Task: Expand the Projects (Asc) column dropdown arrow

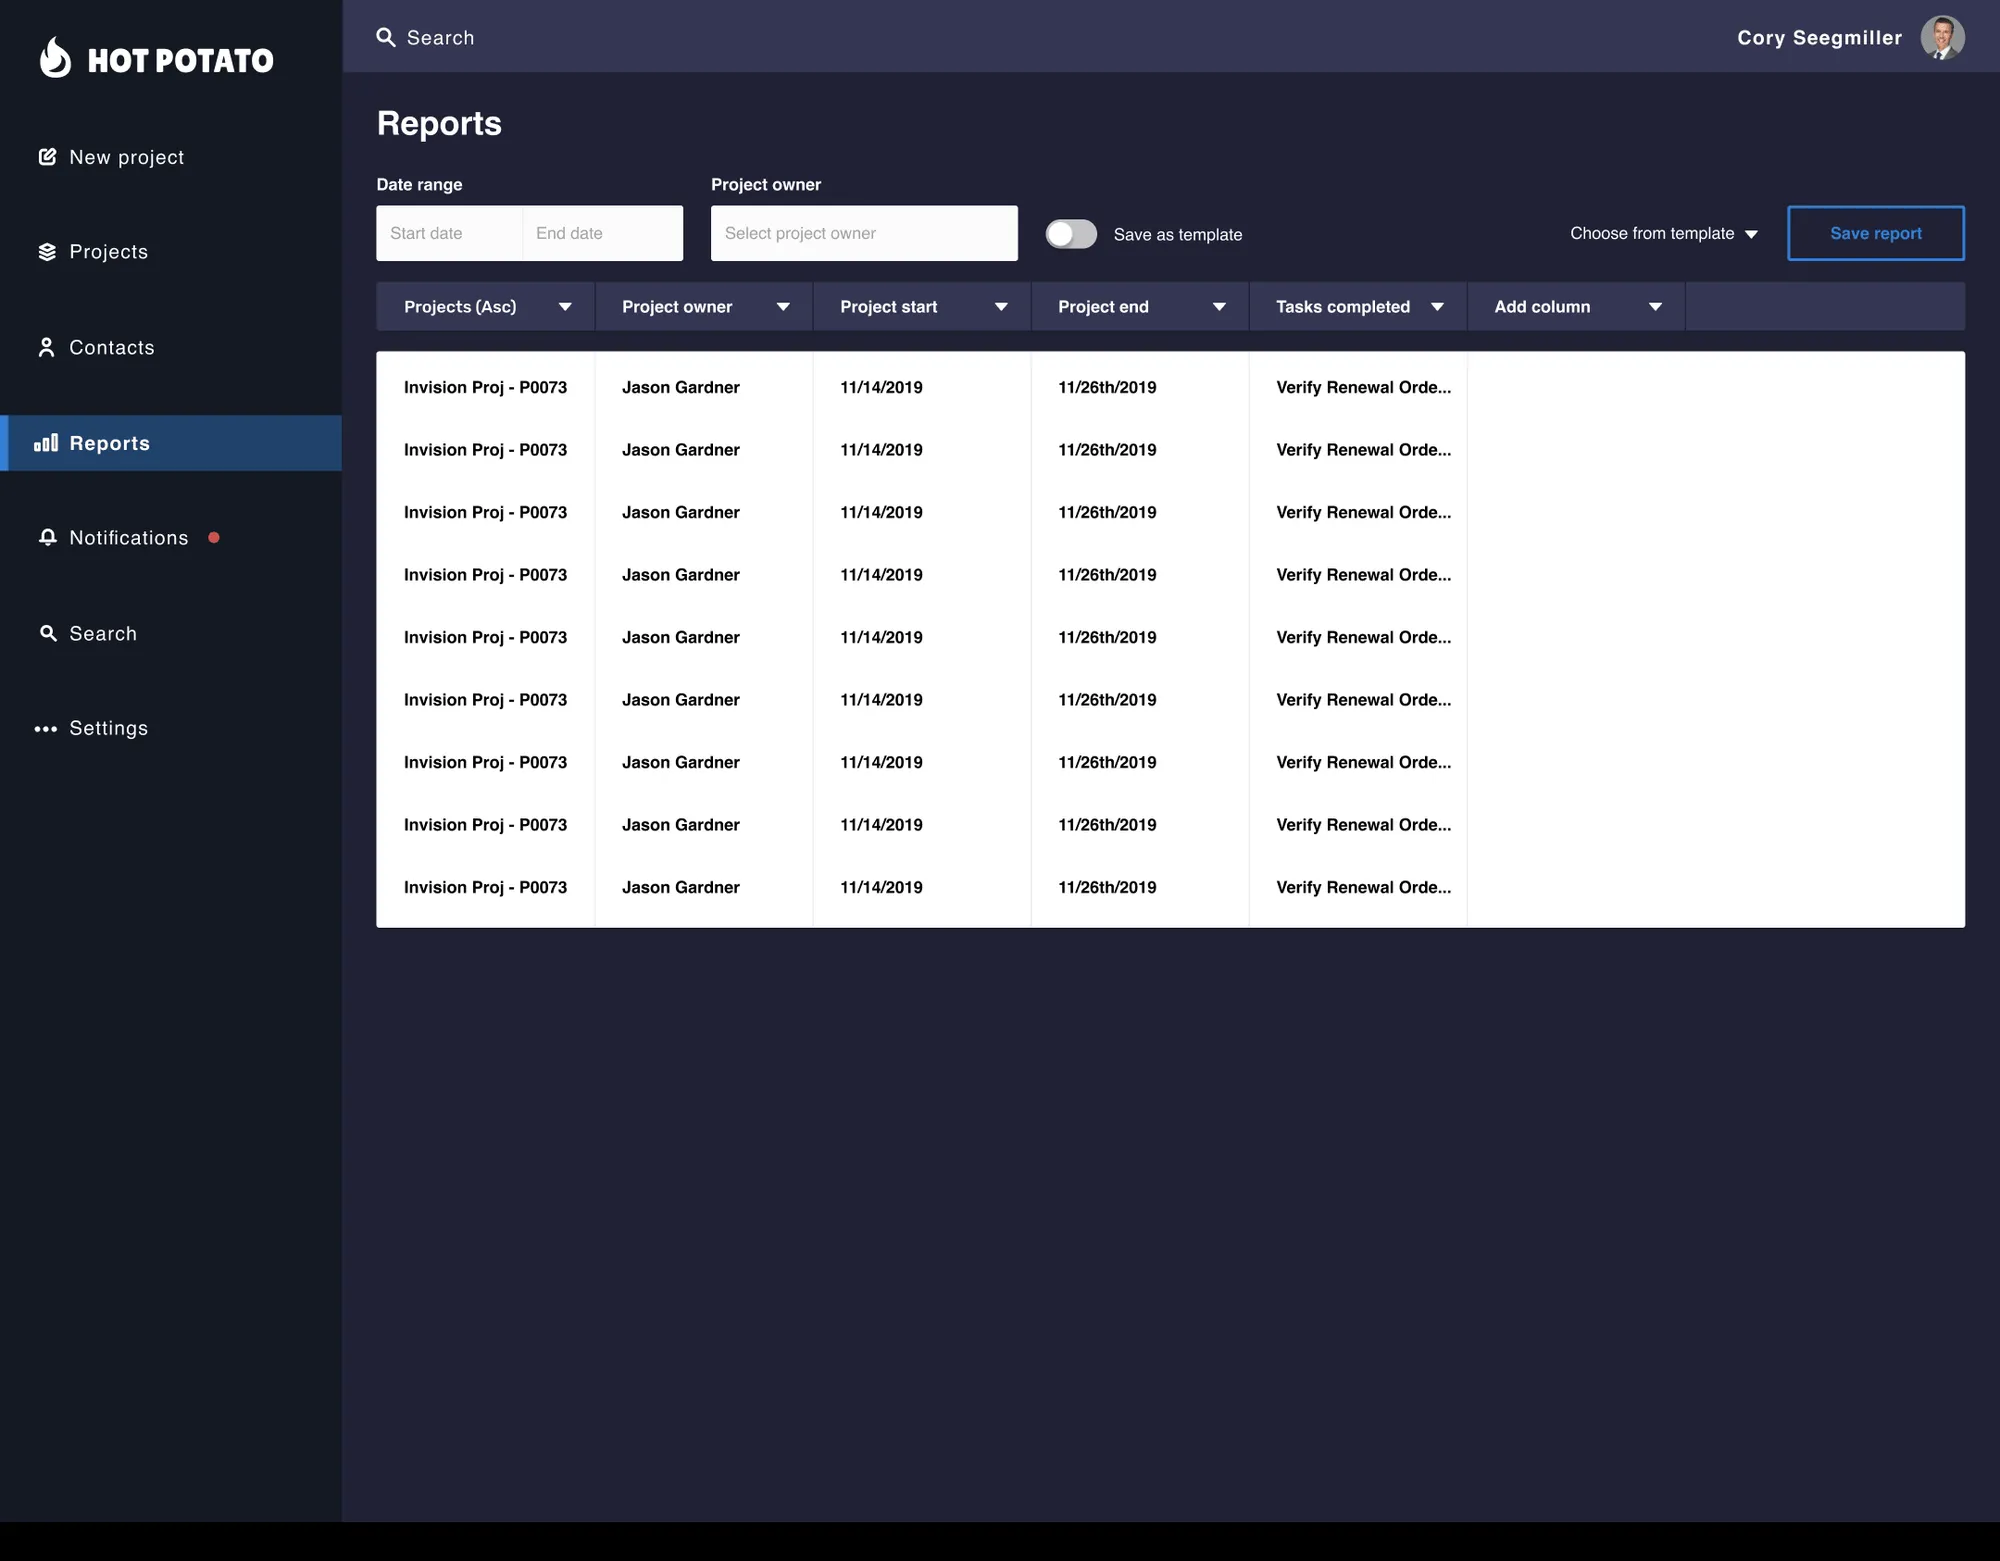Action: (565, 307)
